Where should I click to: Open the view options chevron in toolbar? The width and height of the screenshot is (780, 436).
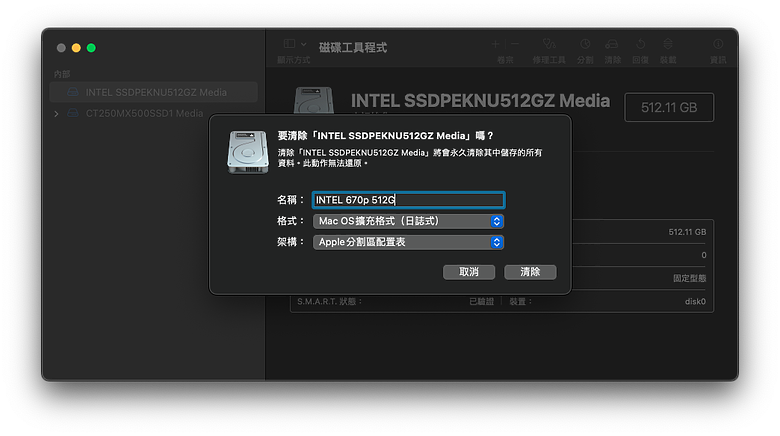click(303, 44)
